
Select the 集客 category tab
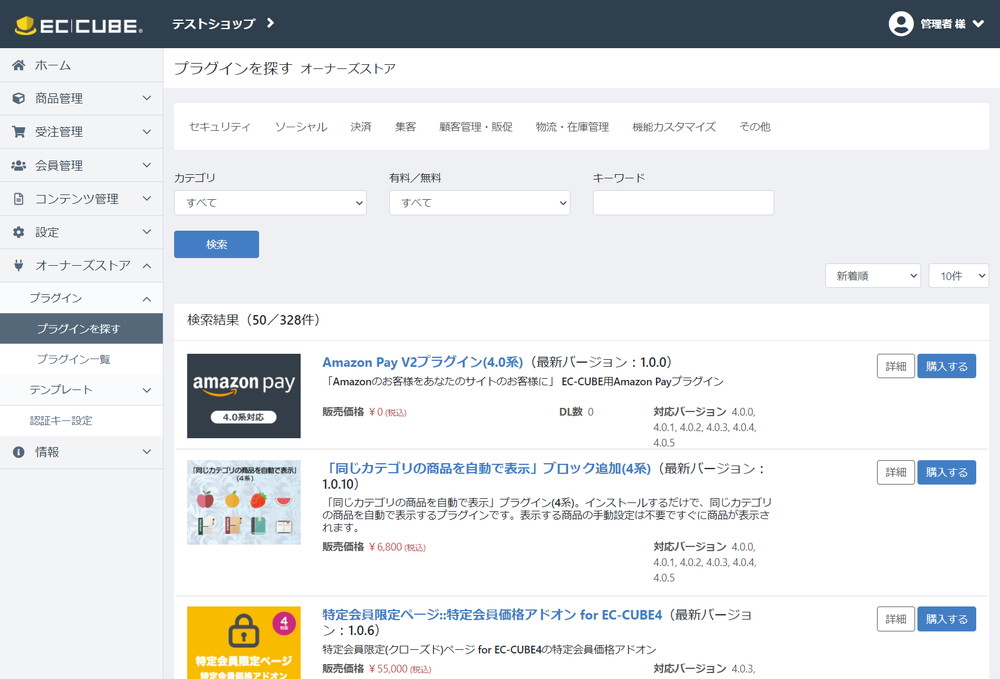pyautogui.click(x=406, y=127)
